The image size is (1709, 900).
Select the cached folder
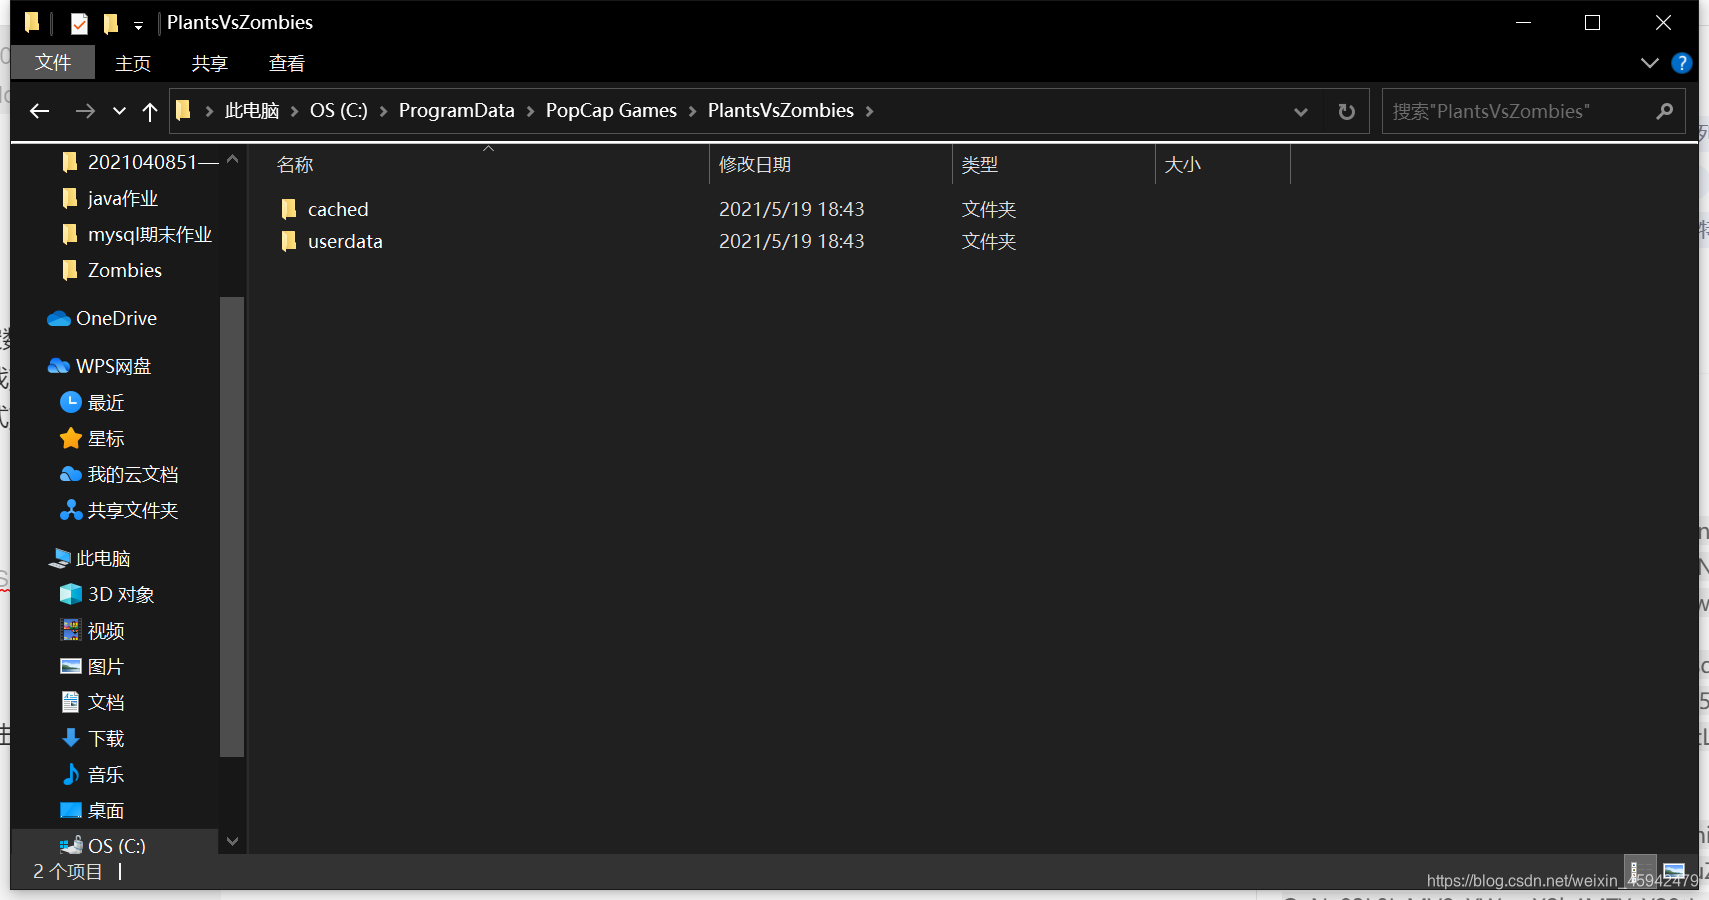click(x=338, y=210)
